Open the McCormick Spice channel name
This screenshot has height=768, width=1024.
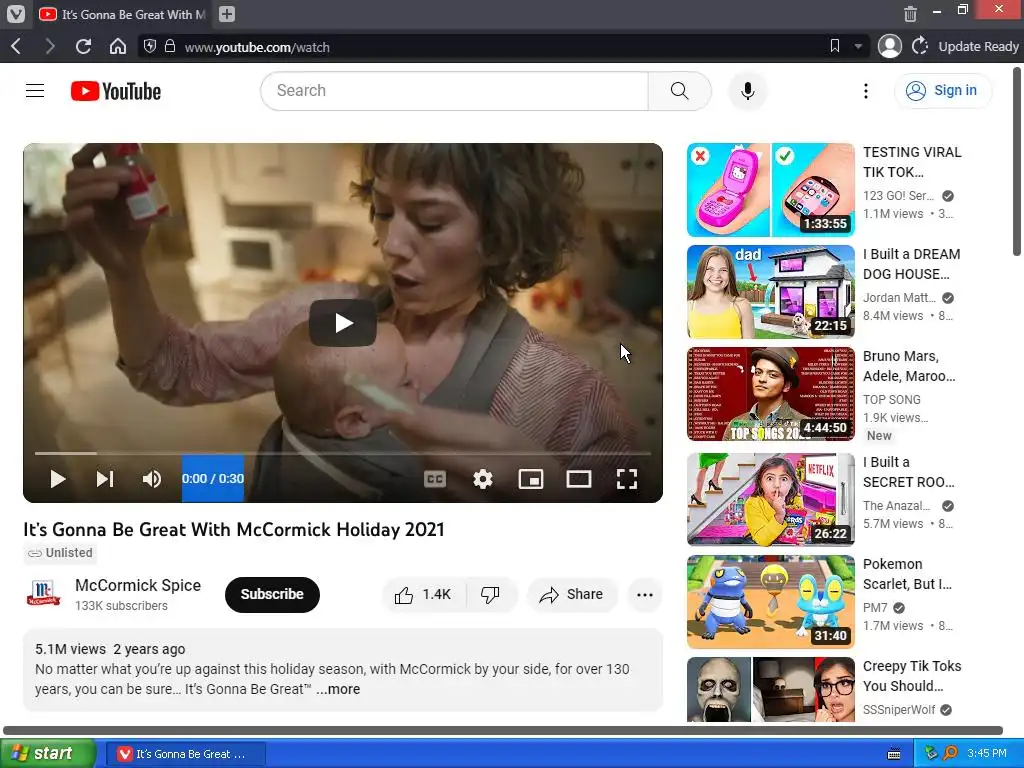point(138,585)
